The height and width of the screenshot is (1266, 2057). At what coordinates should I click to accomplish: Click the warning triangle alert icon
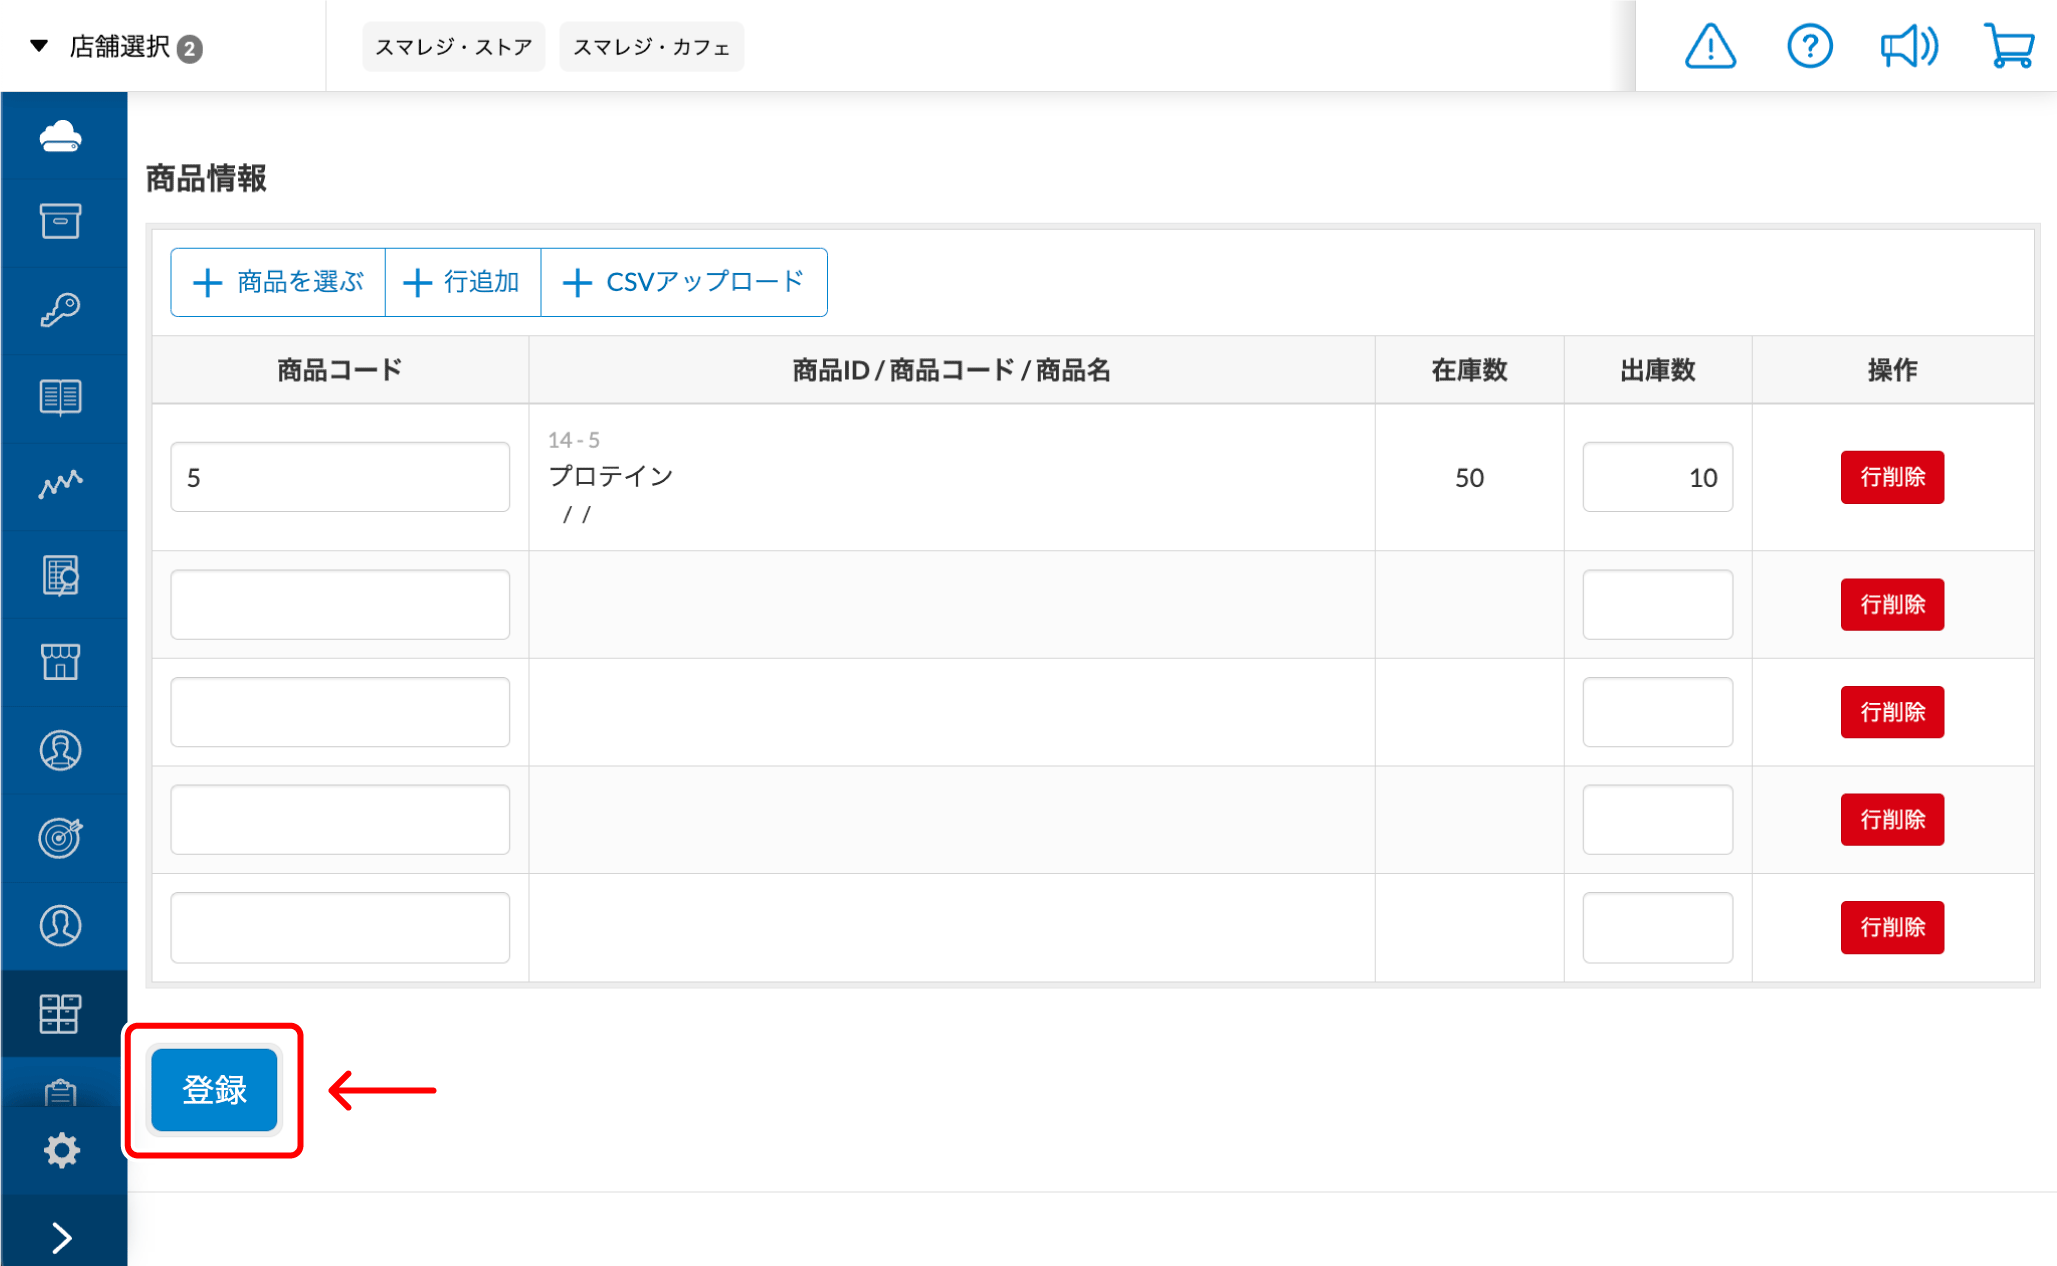point(1710,46)
